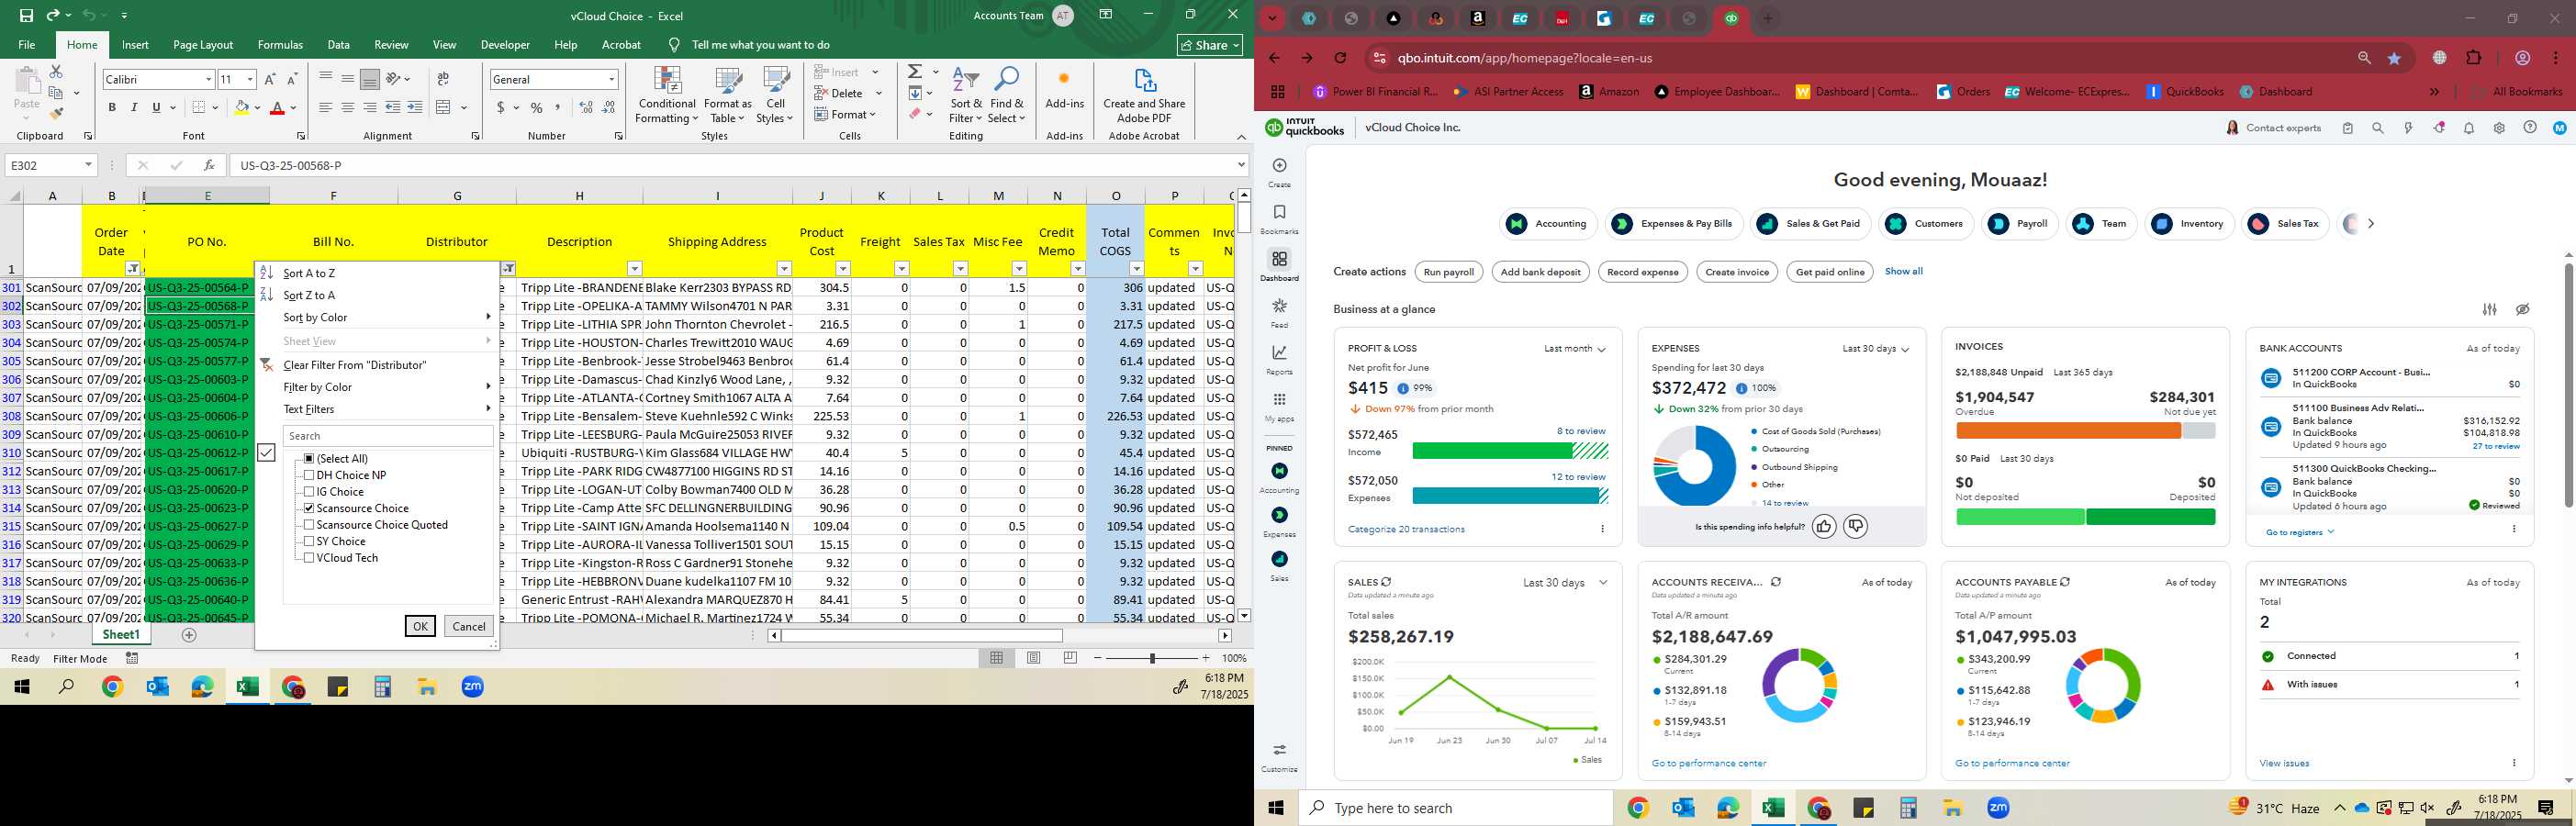
Task: Open Profit & Loss Last month dropdown
Action: (x=1574, y=348)
